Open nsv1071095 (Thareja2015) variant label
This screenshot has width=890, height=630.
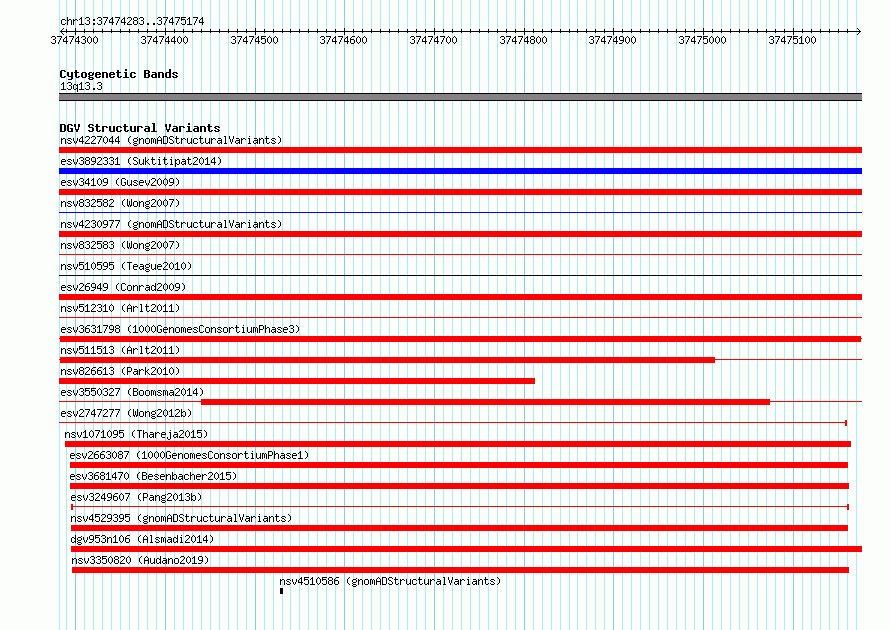click(x=136, y=434)
